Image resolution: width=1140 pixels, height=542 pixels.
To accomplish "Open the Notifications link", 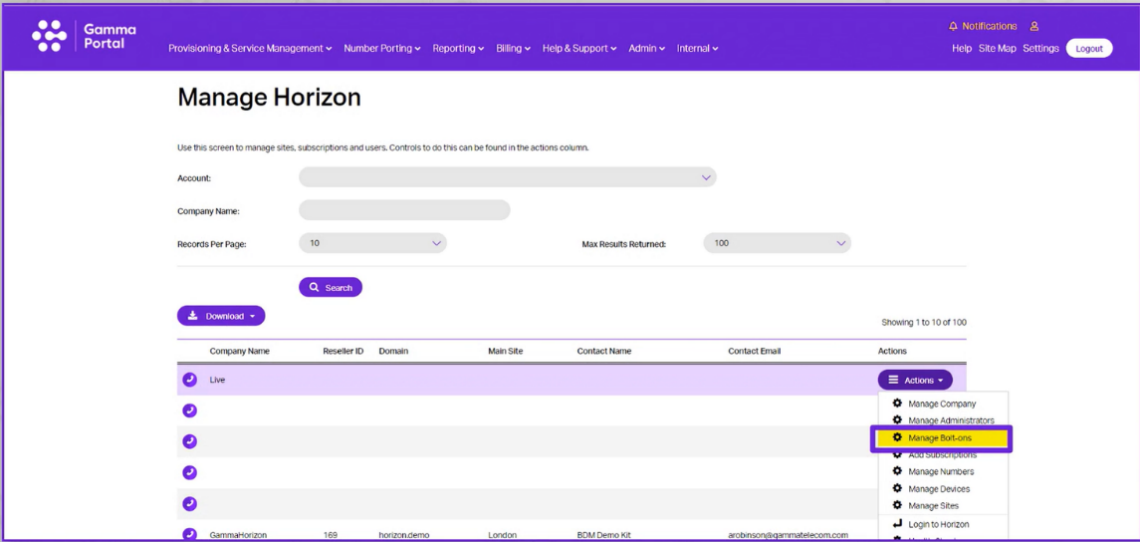I will pyautogui.click(x=983, y=26).
